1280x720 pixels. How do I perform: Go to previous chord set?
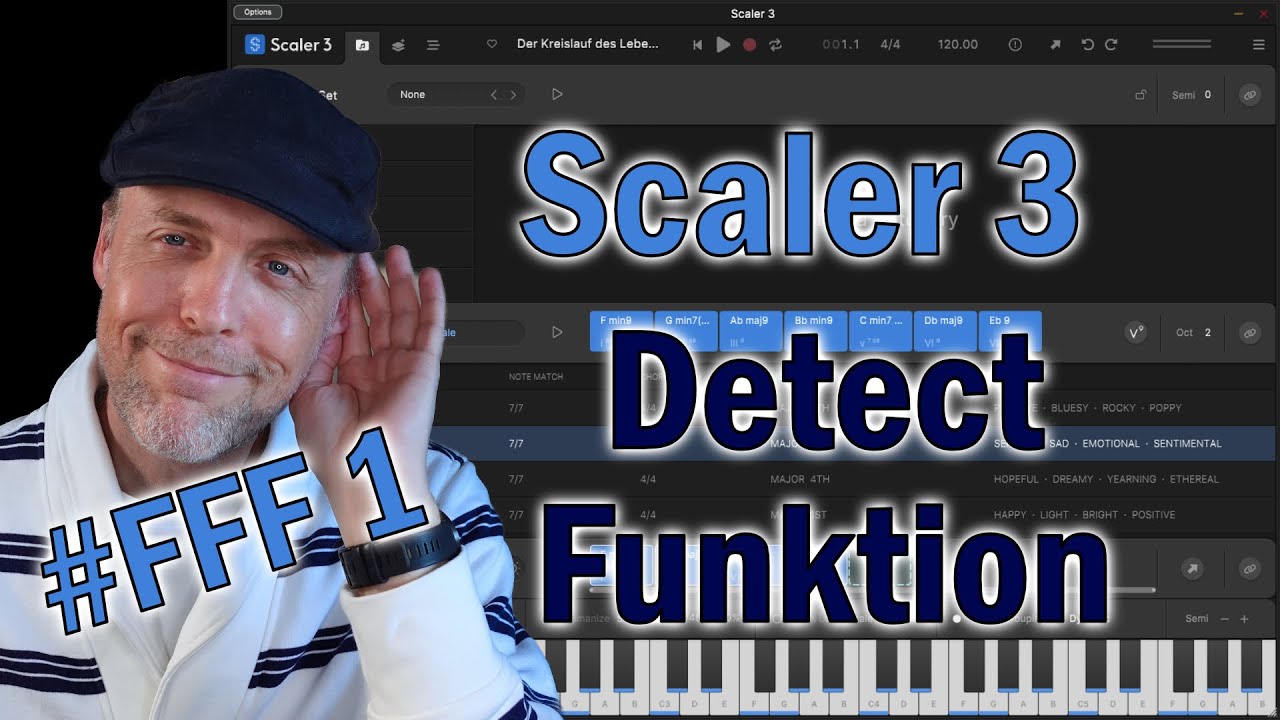(493, 94)
